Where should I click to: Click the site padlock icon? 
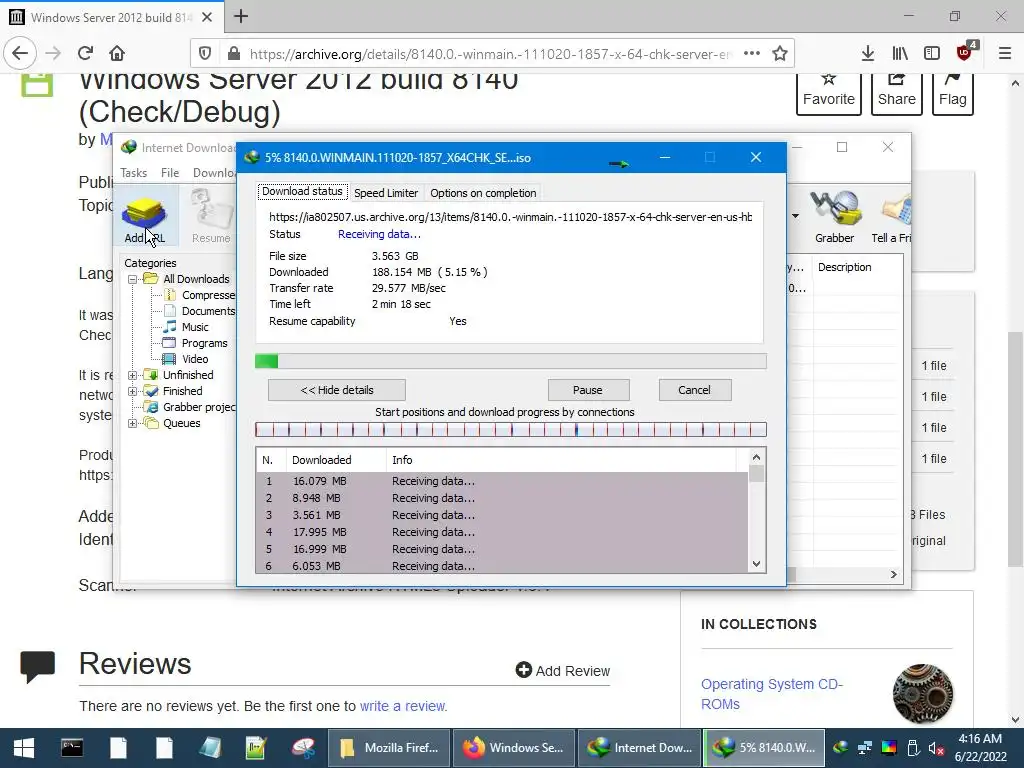point(233,54)
